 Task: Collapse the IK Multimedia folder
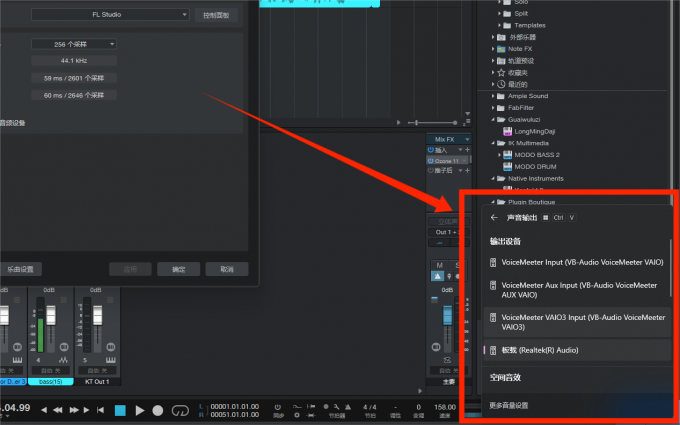tap(493, 143)
